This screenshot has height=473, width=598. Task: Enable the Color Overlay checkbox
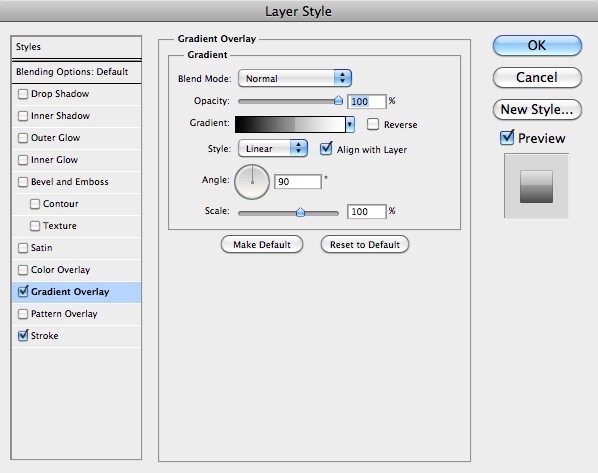click(x=23, y=270)
